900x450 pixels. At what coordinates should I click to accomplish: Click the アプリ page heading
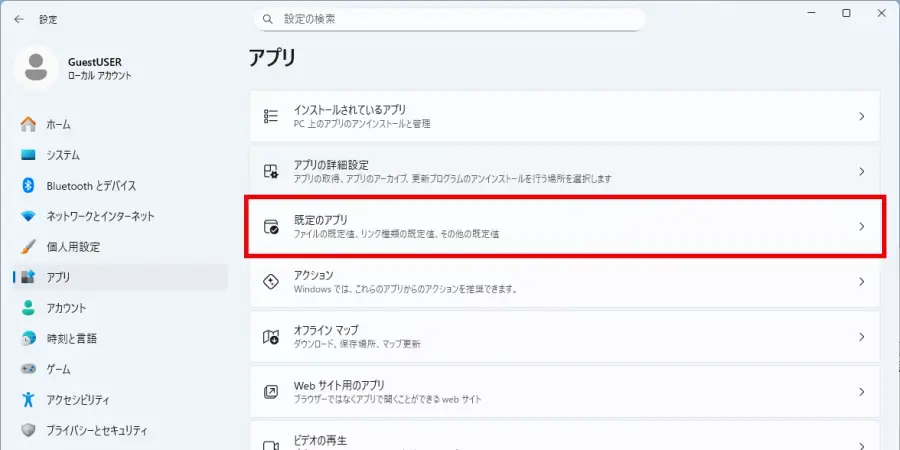coord(273,58)
